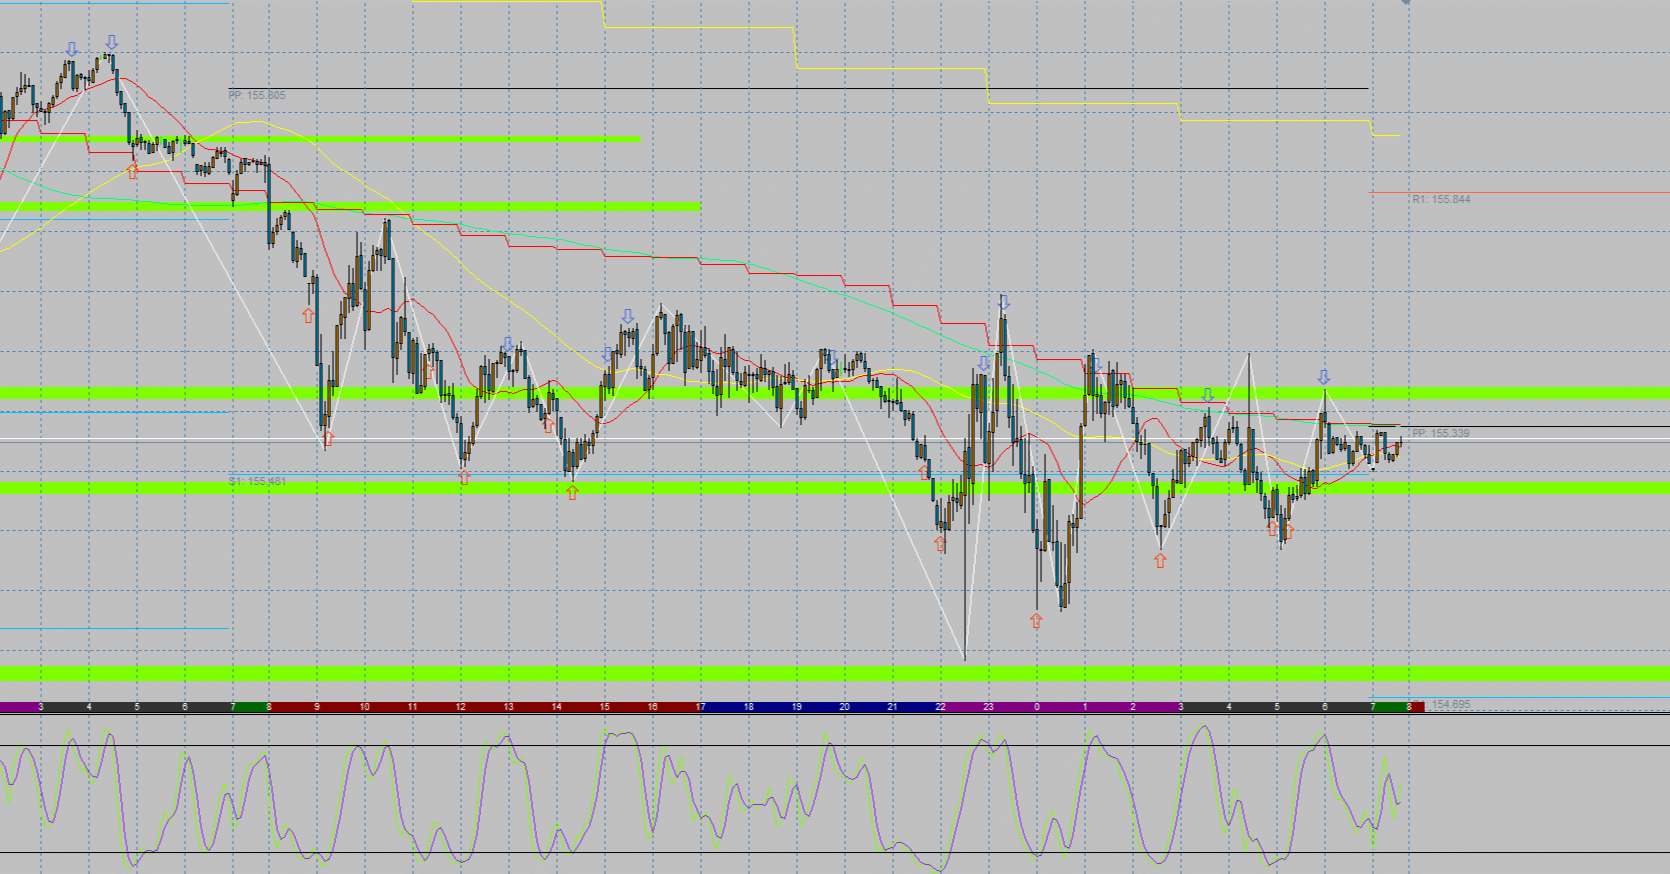Select the hour 13 timeline marker
Screen dimensions: 1670x874
[x=509, y=707]
